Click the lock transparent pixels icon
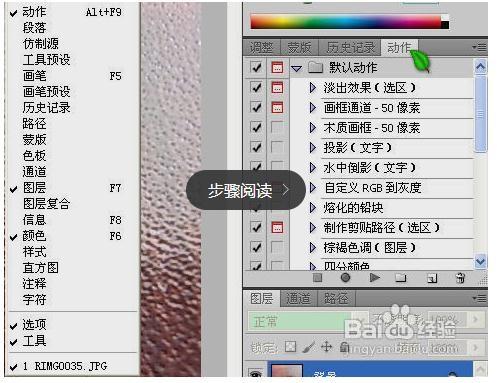 coord(290,347)
